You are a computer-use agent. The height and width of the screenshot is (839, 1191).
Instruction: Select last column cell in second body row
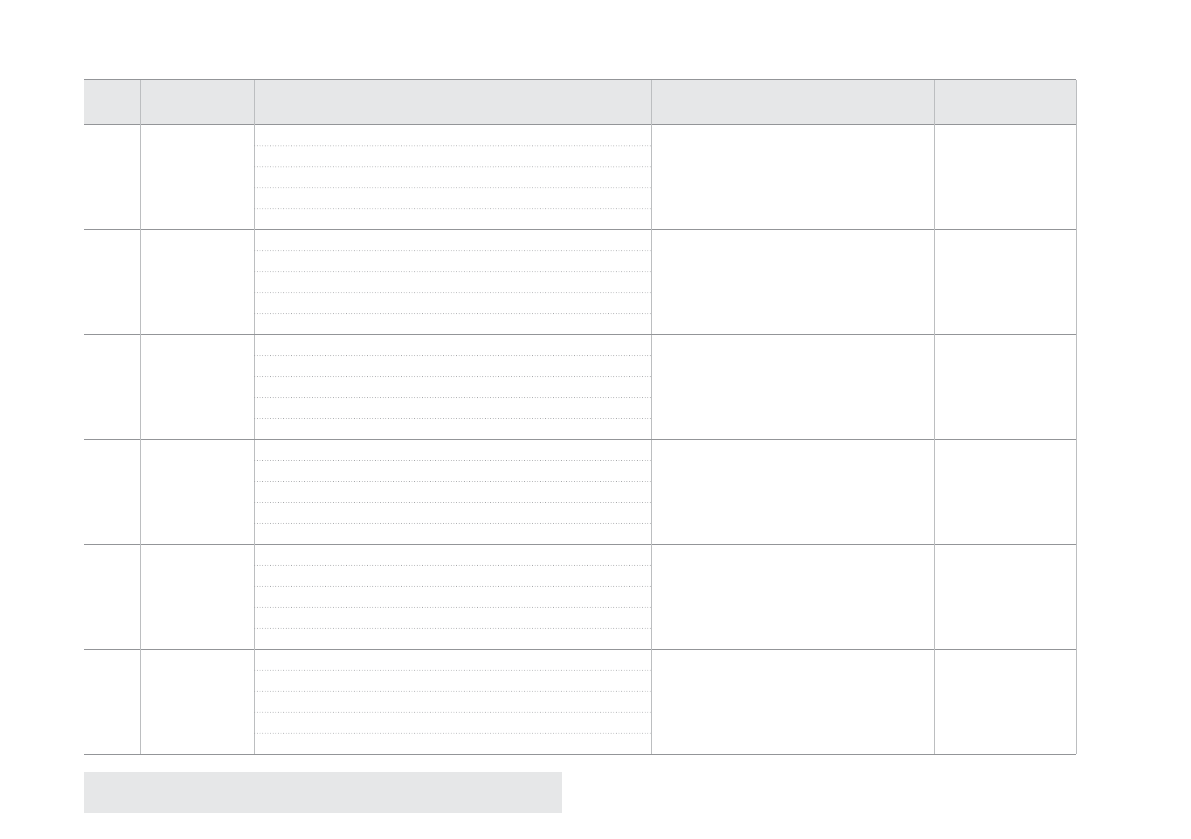tap(1005, 282)
